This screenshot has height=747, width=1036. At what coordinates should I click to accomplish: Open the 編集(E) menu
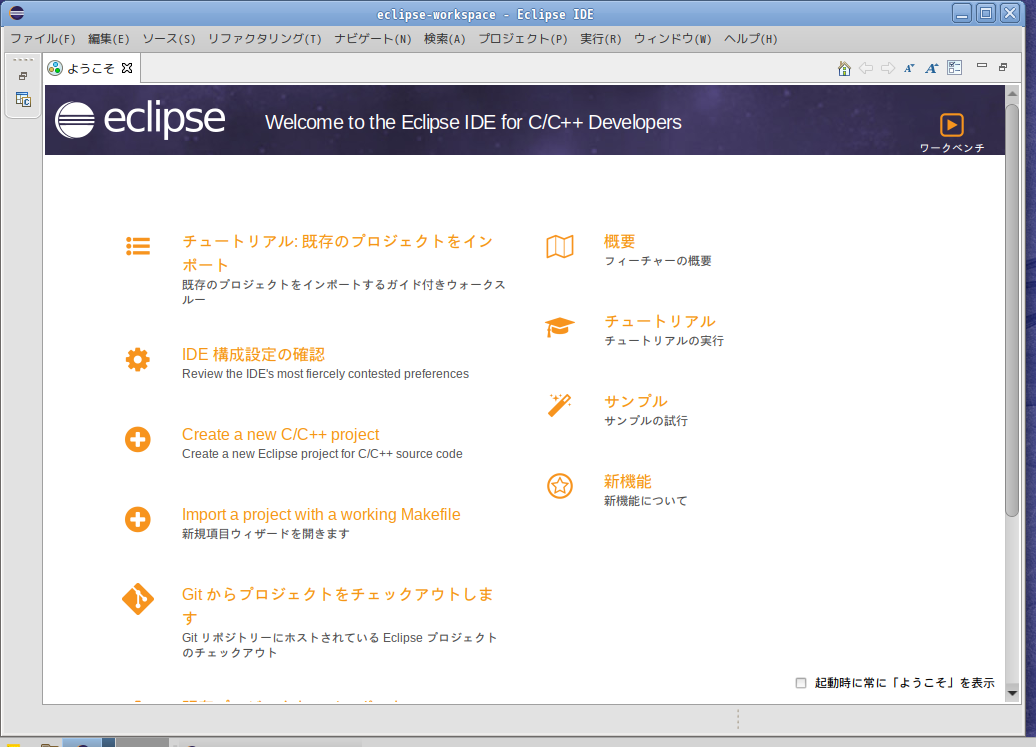(x=109, y=39)
